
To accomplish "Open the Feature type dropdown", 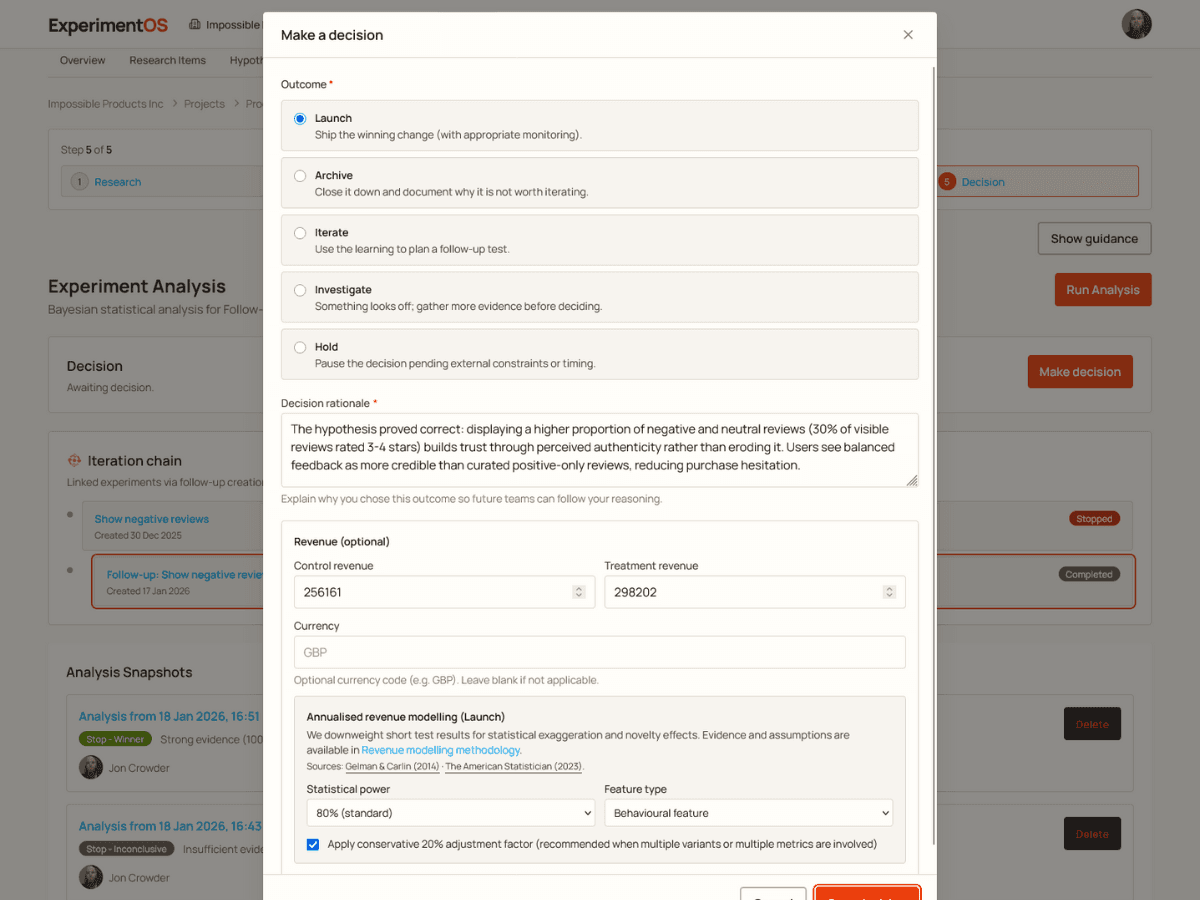I will tap(748, 812).
